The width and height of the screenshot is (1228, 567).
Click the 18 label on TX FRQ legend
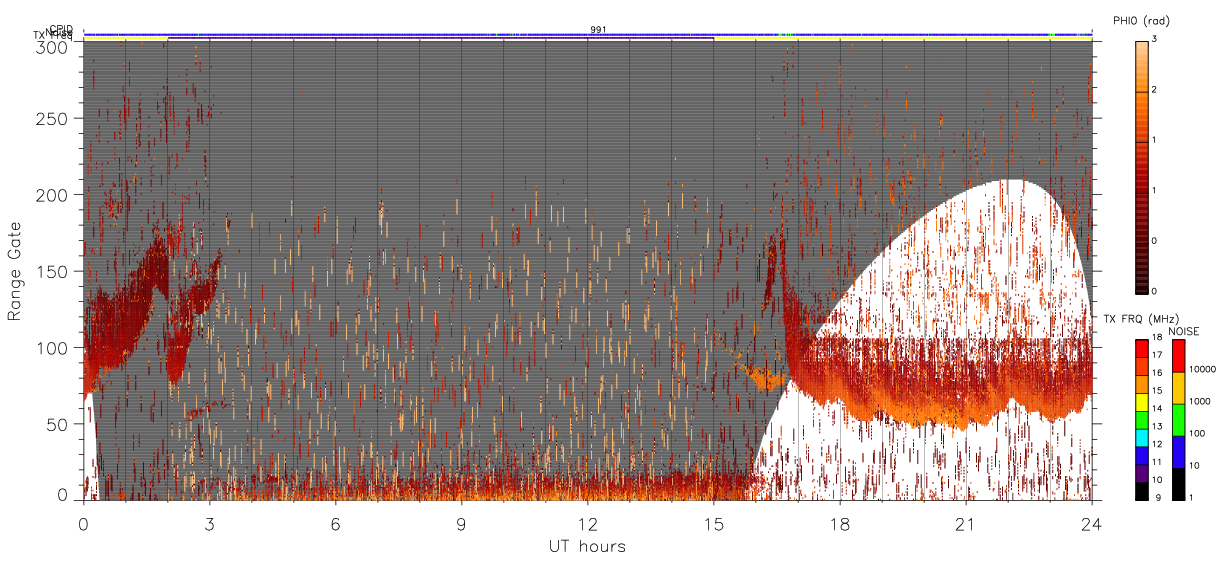tap(1157, 337)
